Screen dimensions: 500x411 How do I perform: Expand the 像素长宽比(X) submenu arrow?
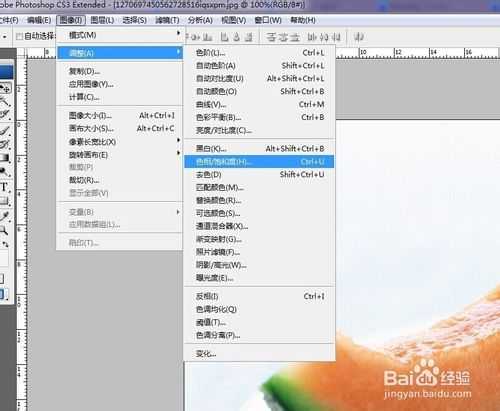coord(178,140)
